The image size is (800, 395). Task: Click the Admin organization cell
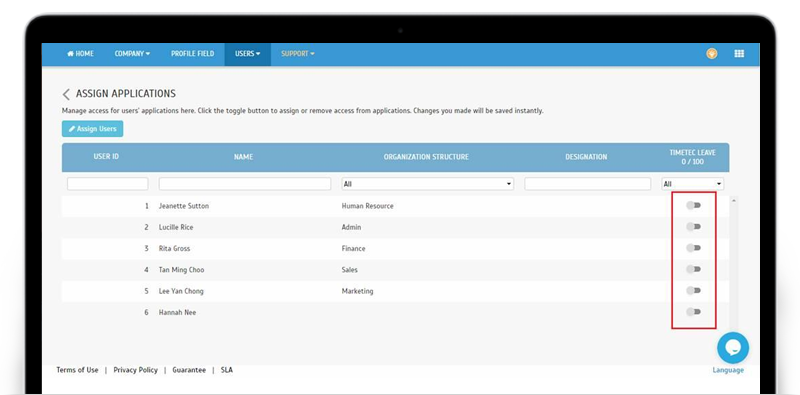pos(352,227)
